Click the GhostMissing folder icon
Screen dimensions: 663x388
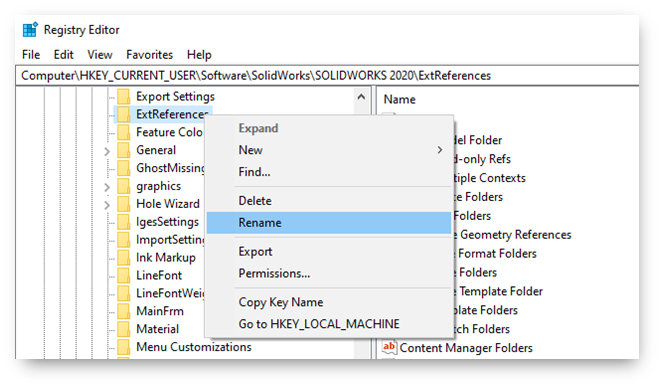[x=123, y=168]
